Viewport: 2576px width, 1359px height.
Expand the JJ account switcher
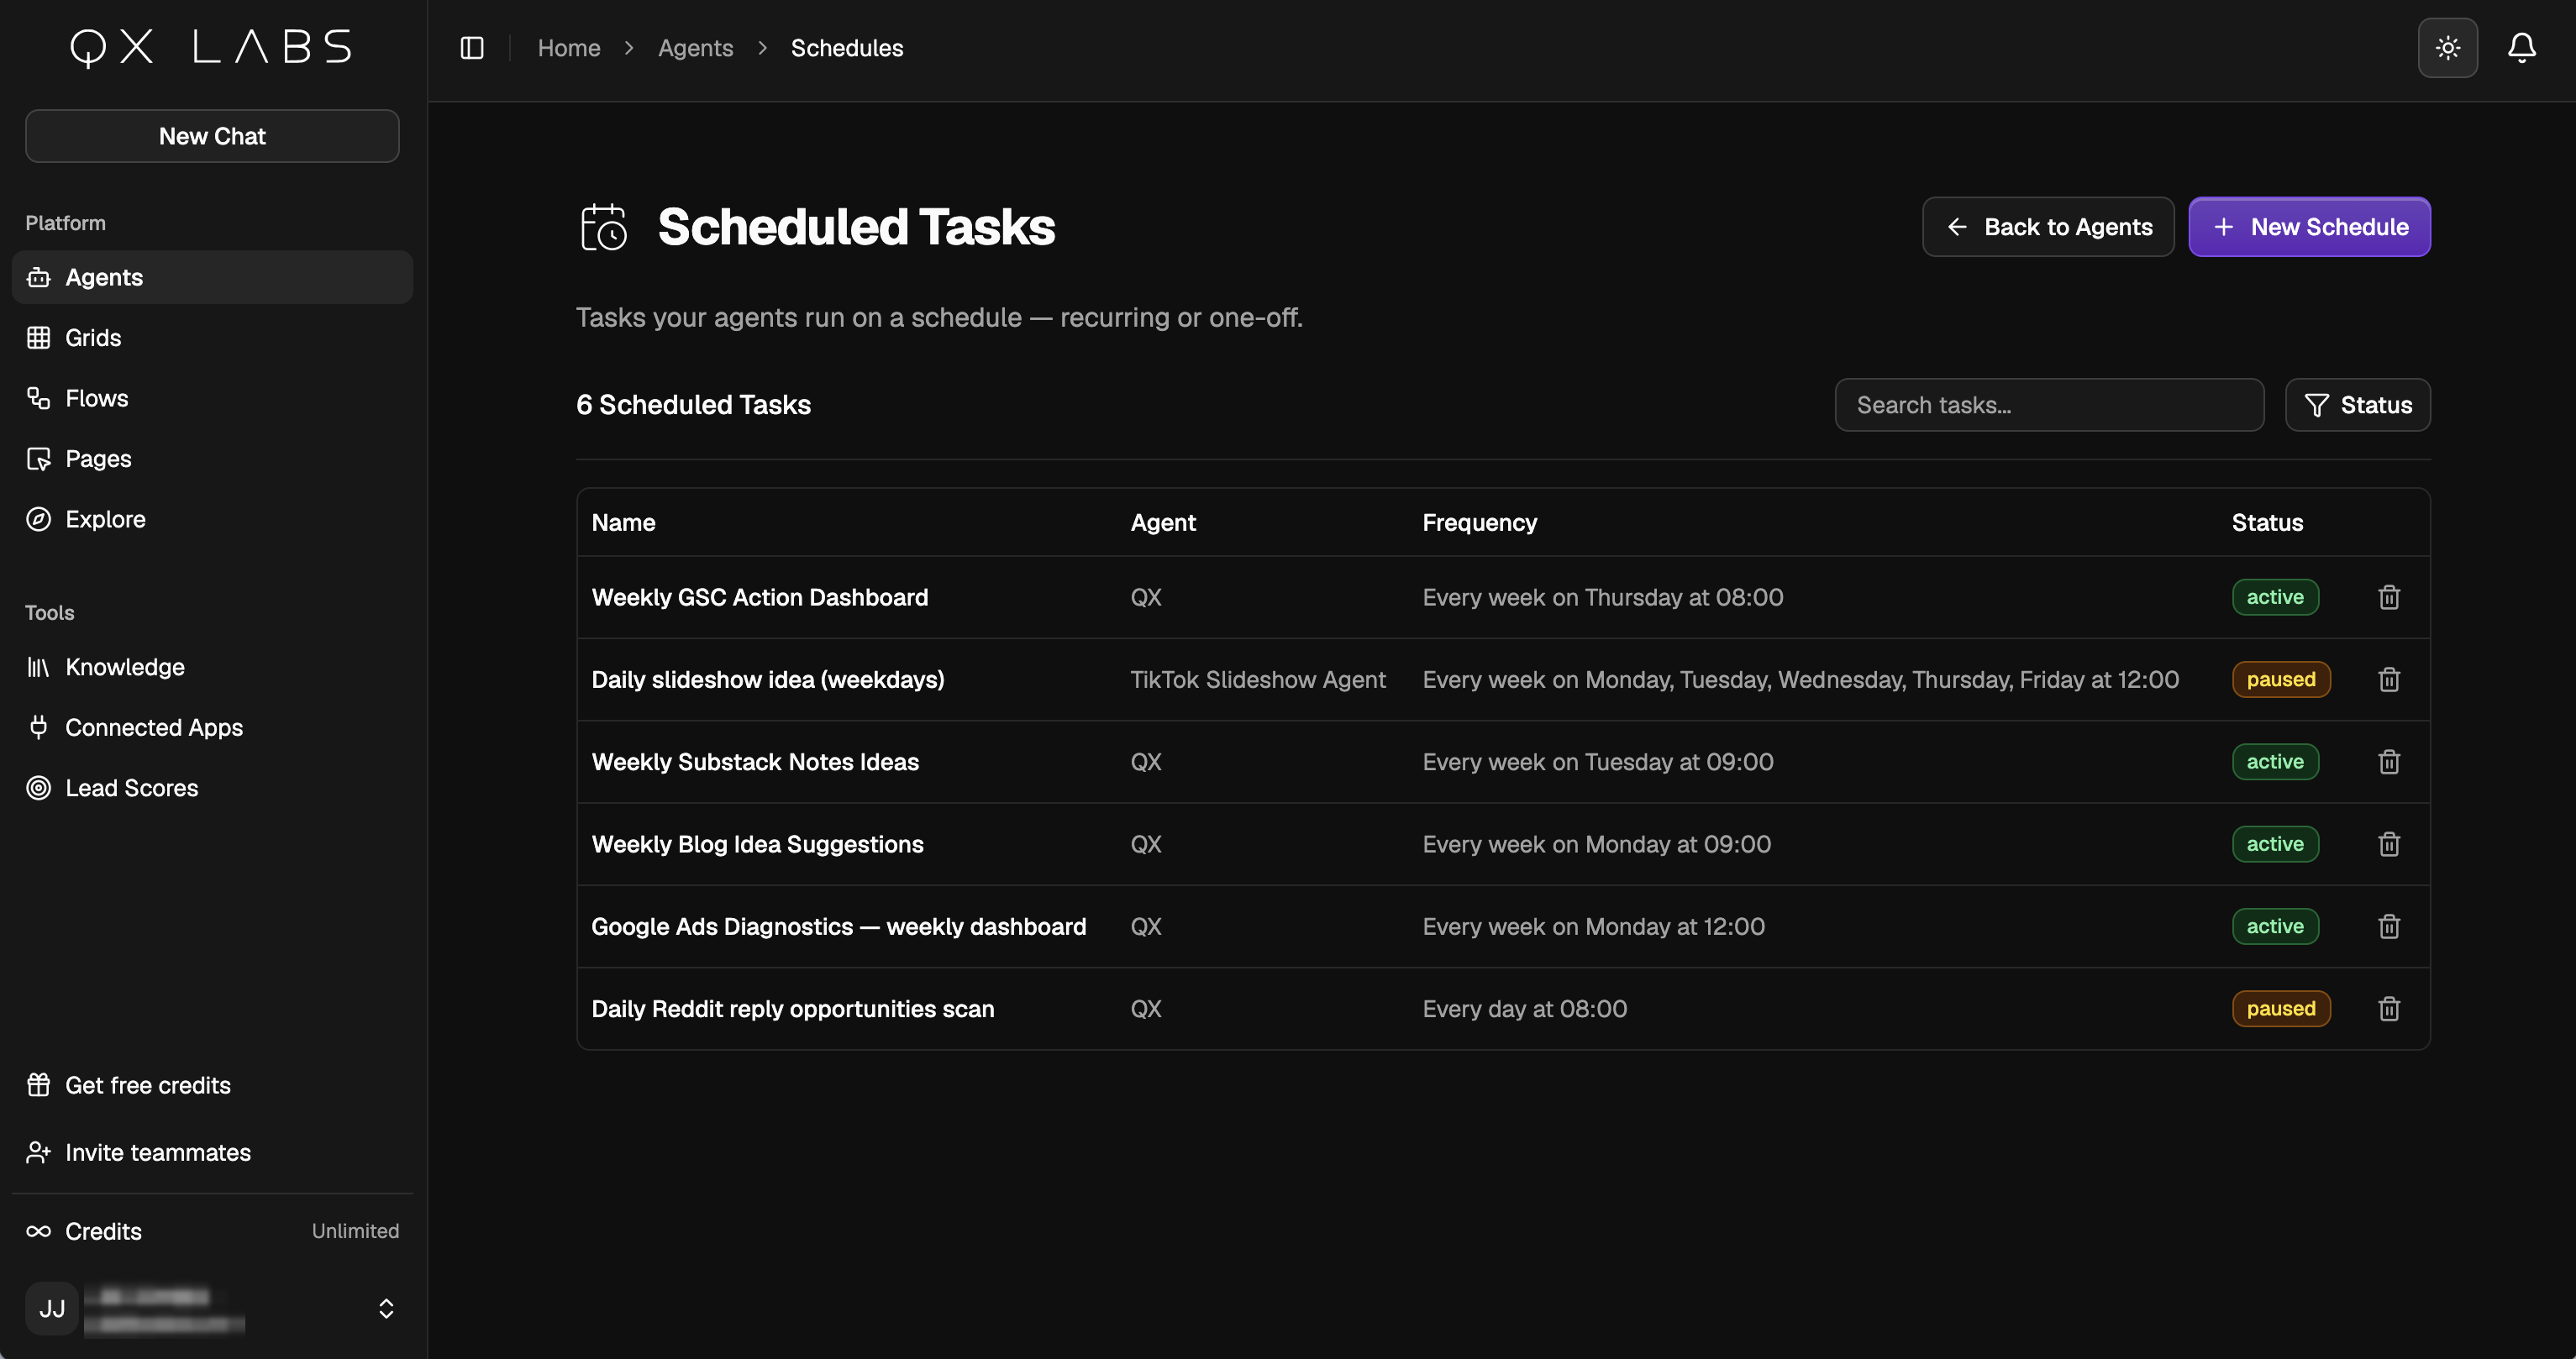pyautogui.click(x=386, y=1309)
